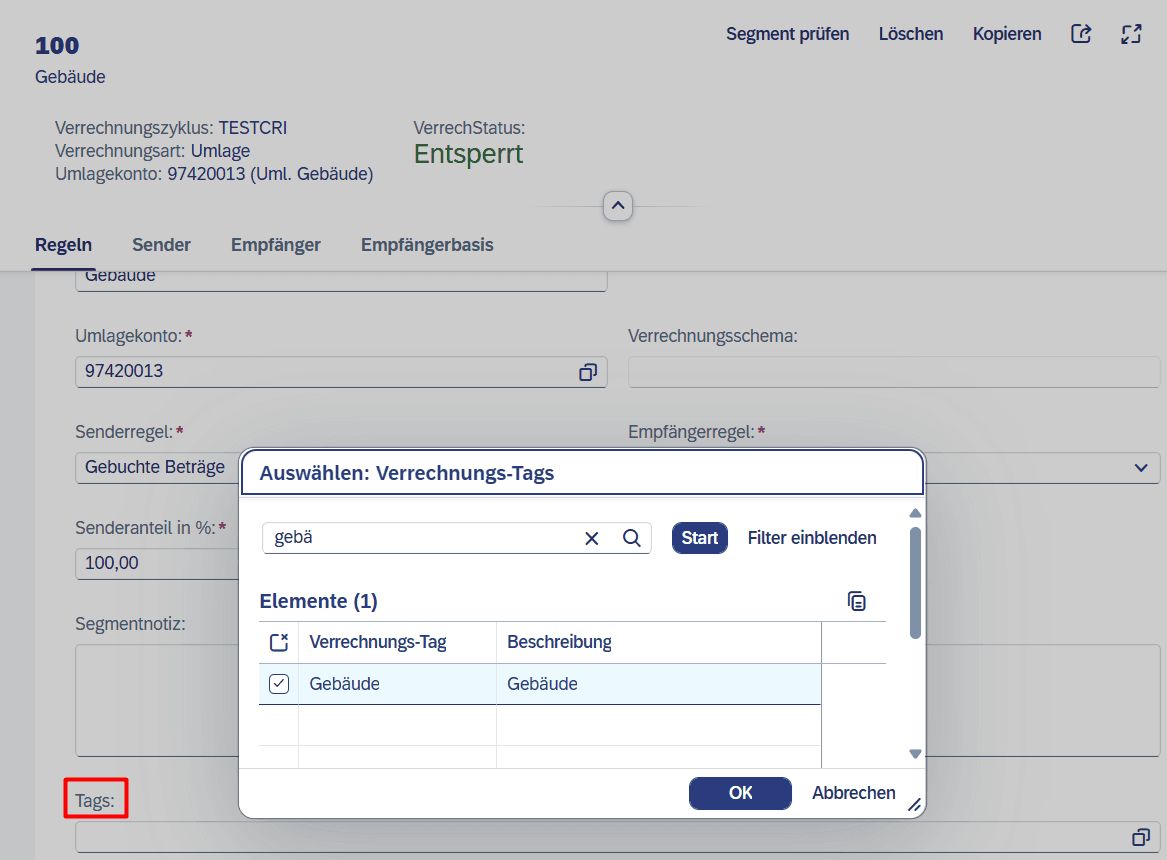
Task: Open value help for Umlagekonto field
Action: coord(588,372)
